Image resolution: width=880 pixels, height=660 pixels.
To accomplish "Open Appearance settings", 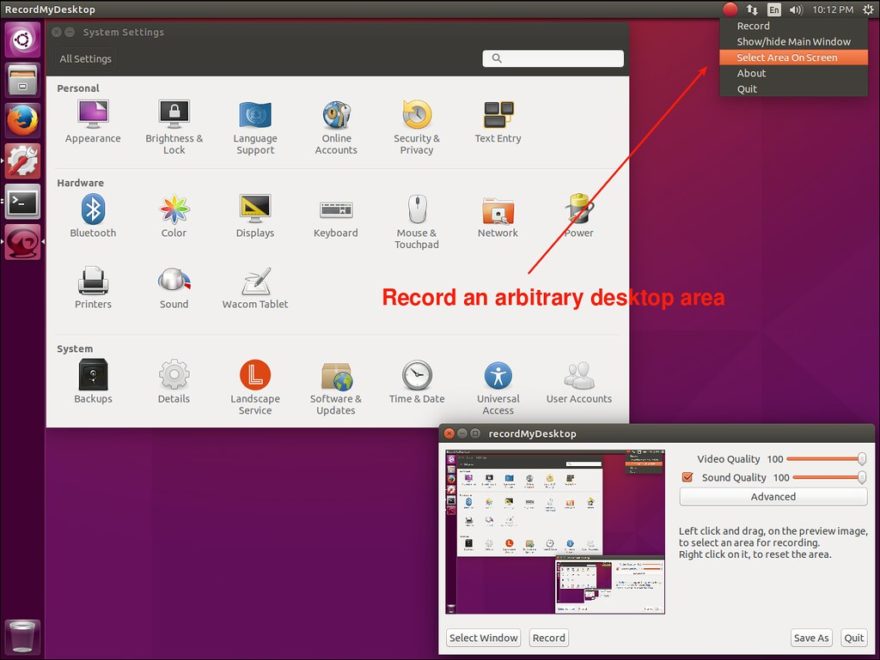I will pyautogui.click(x=93, y=122).
